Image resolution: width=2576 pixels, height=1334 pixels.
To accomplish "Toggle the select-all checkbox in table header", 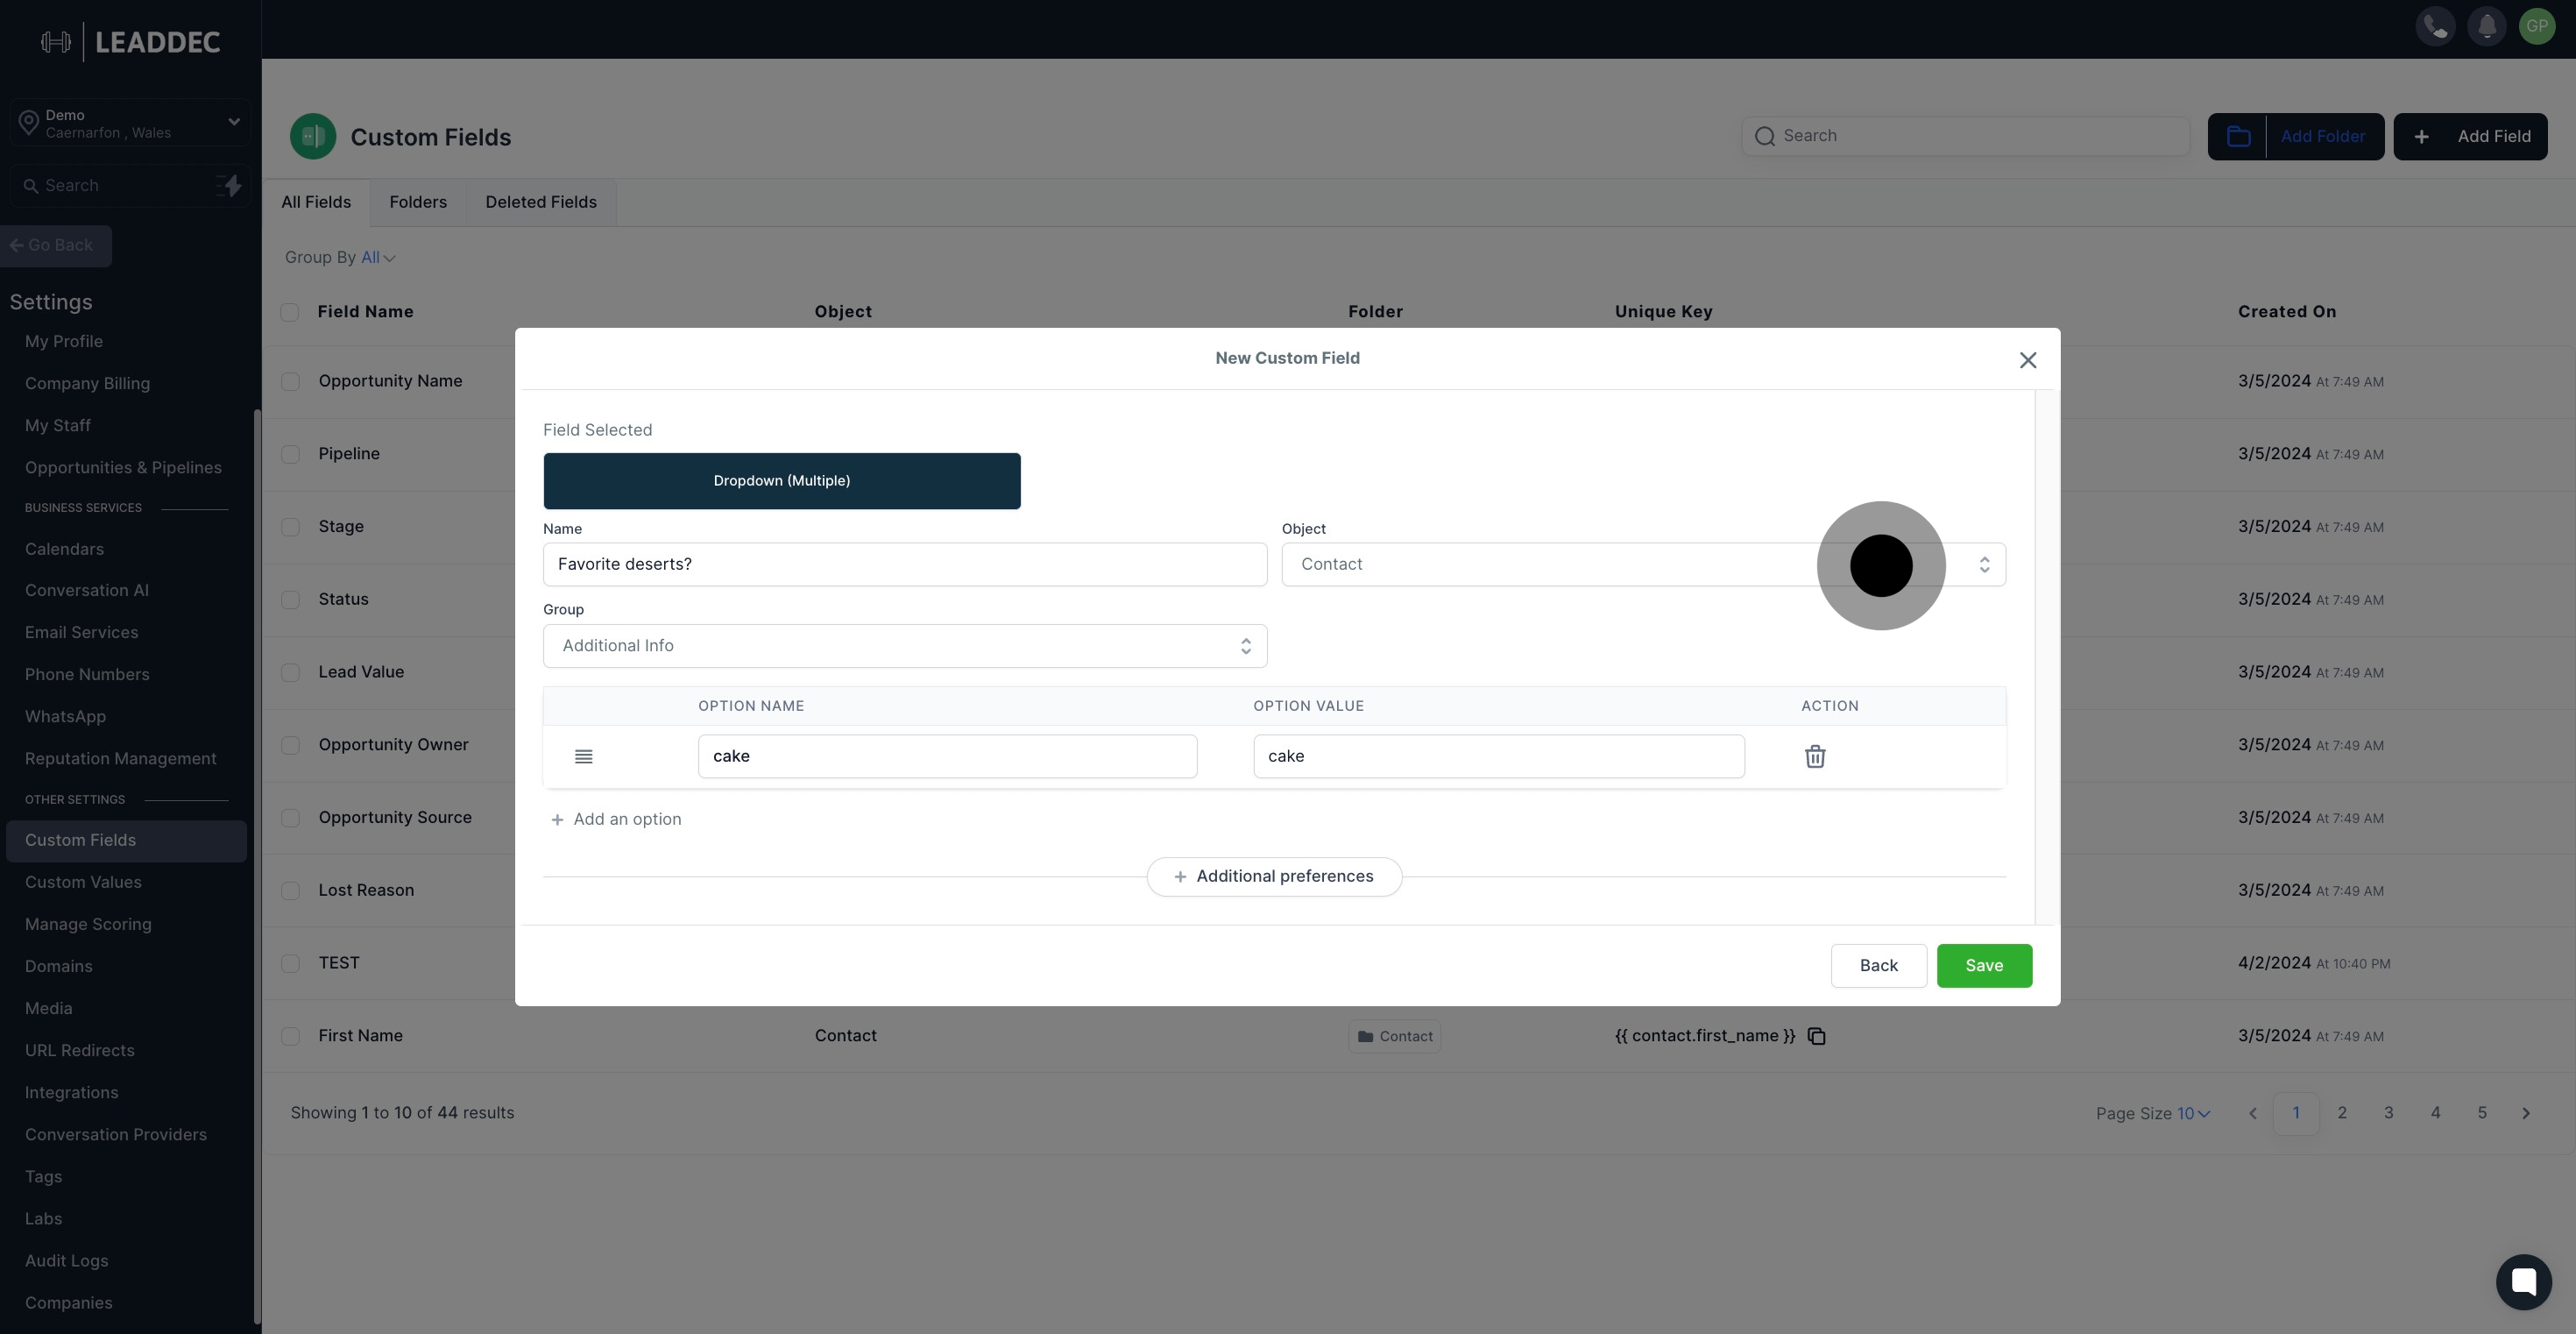I will click(290, 312).
